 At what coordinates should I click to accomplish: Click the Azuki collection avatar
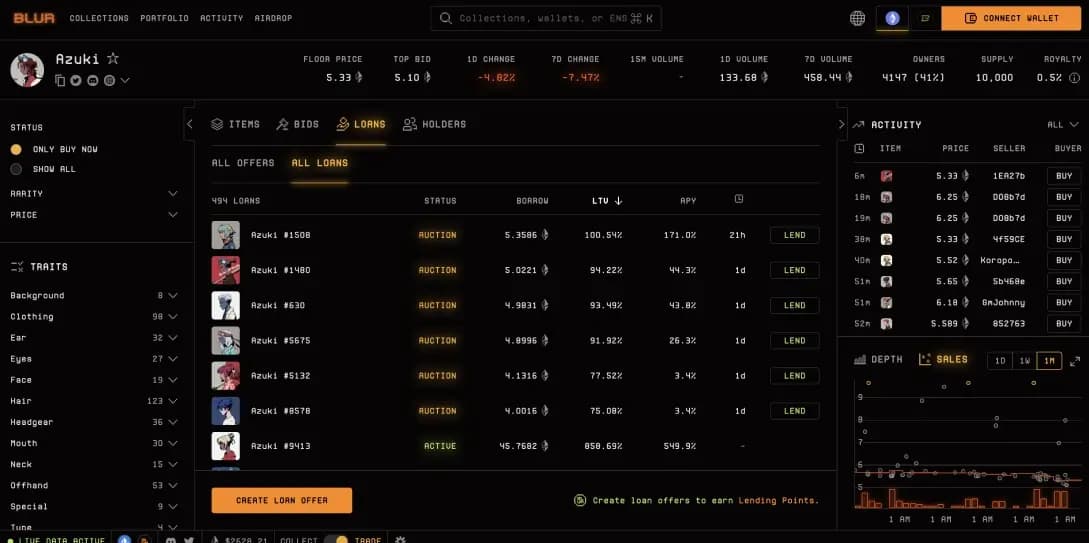click(27, 69)
